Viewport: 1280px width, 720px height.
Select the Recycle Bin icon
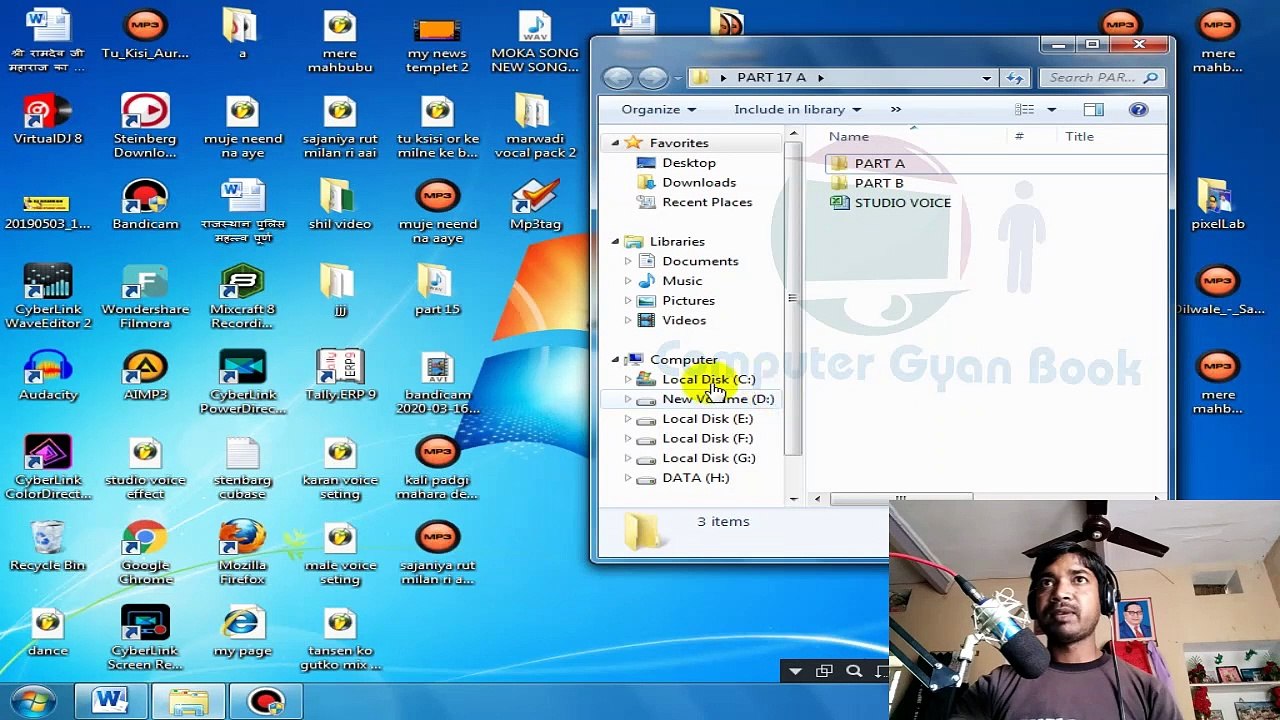pyautogui.click(x=48, y=546)
